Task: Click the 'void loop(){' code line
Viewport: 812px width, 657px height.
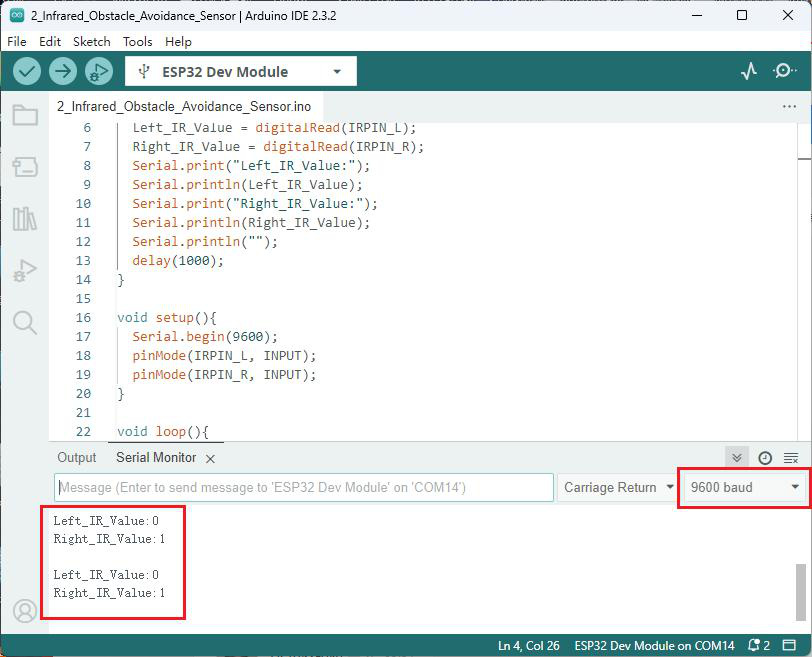Action: pos(163,432)
